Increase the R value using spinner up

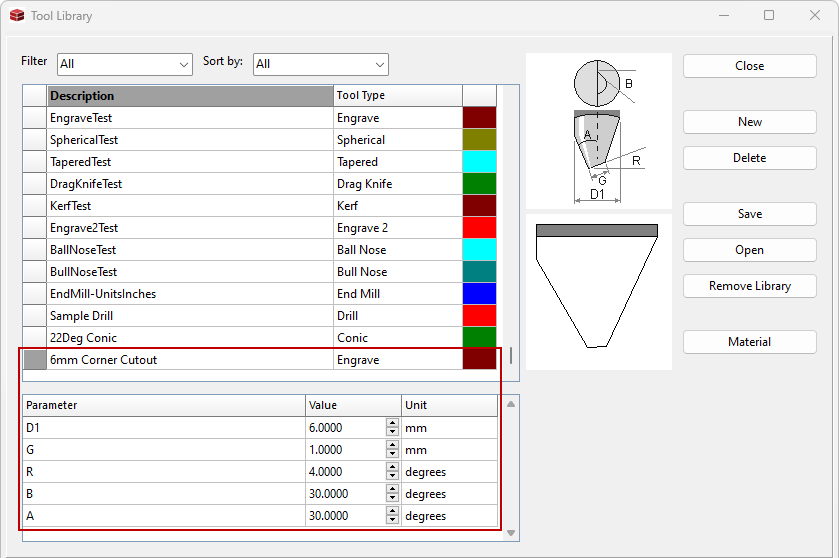392,468
